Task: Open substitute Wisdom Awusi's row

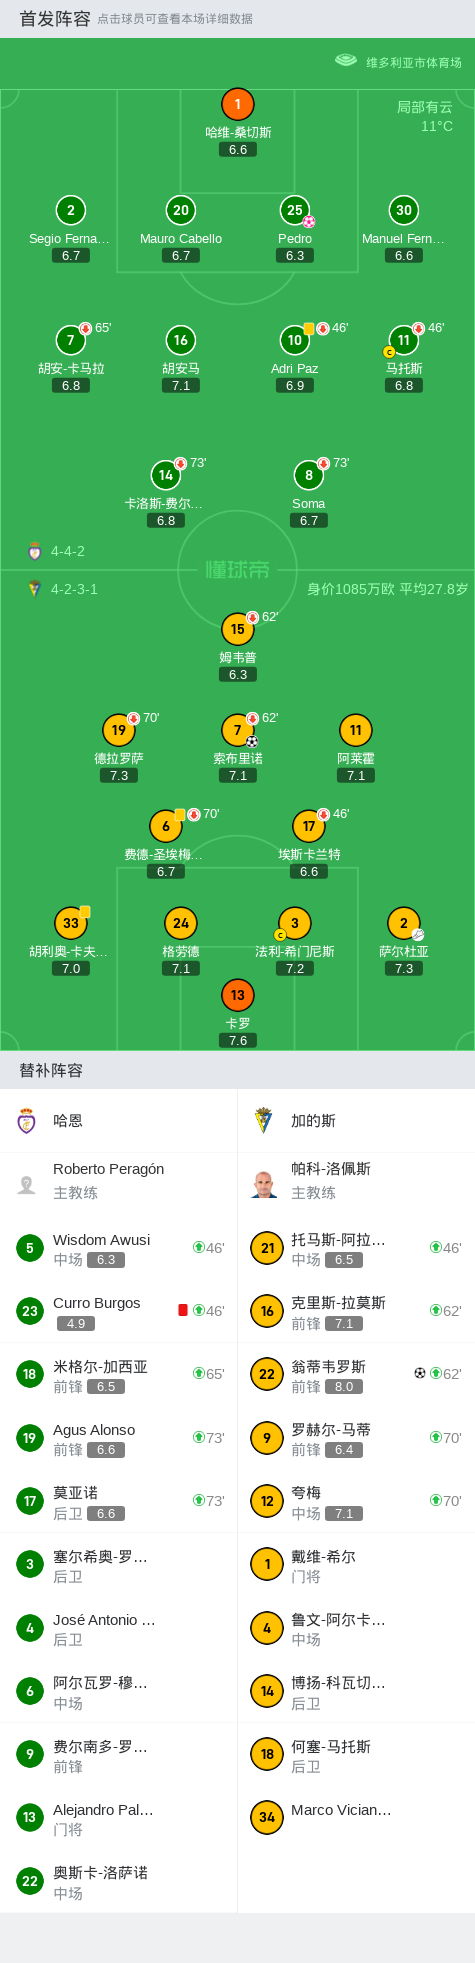Action: pyautogui.click(x=119, y=1248)
